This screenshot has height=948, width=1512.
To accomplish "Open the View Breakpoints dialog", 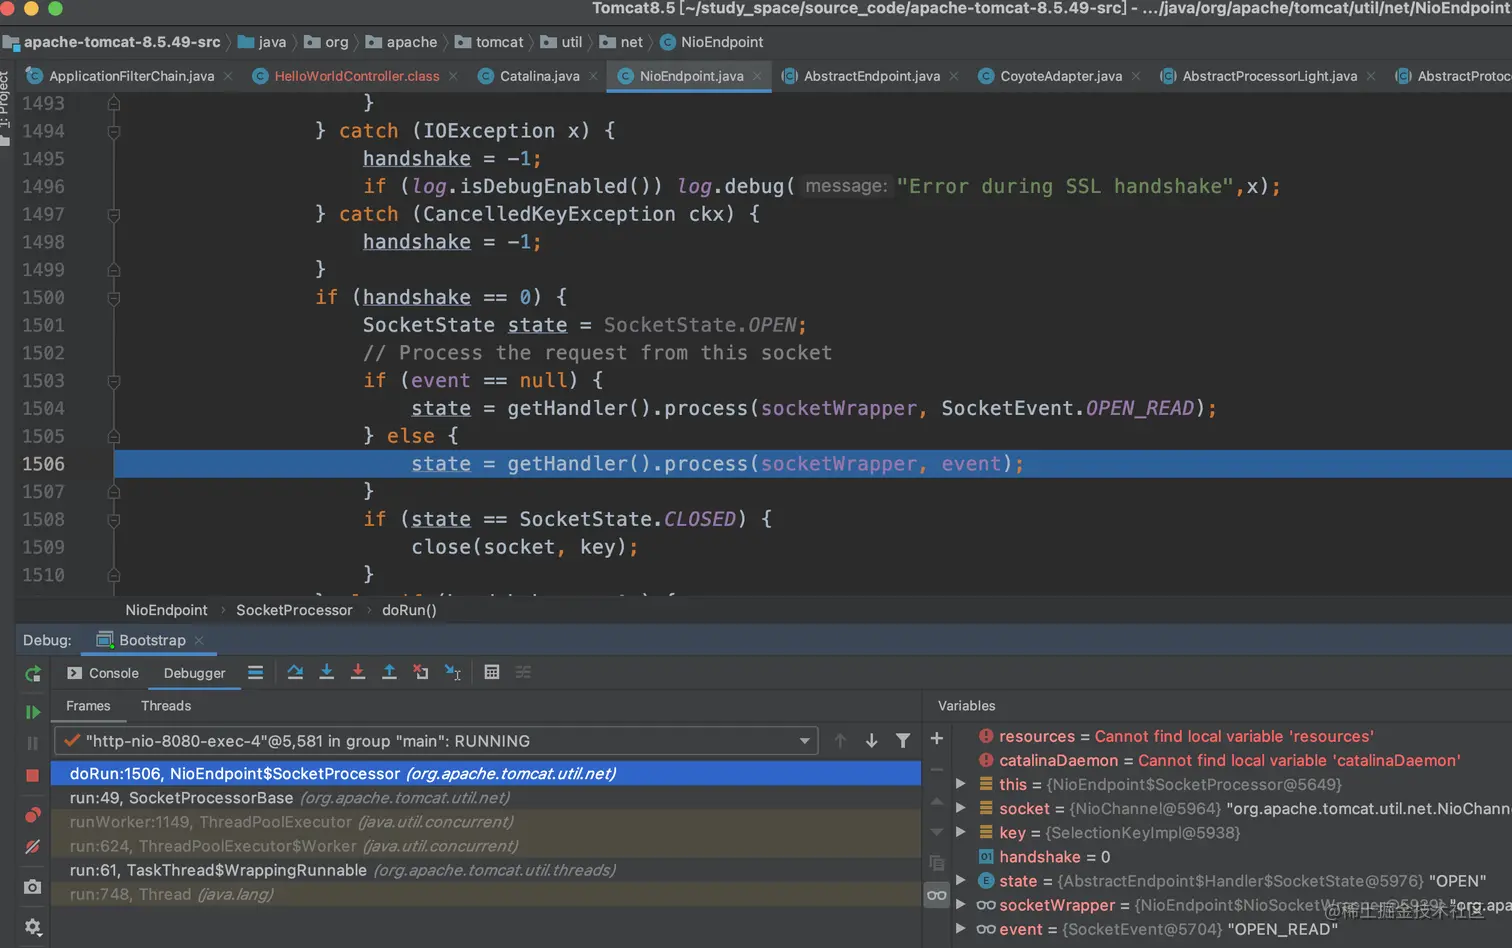I will [33, 815].
